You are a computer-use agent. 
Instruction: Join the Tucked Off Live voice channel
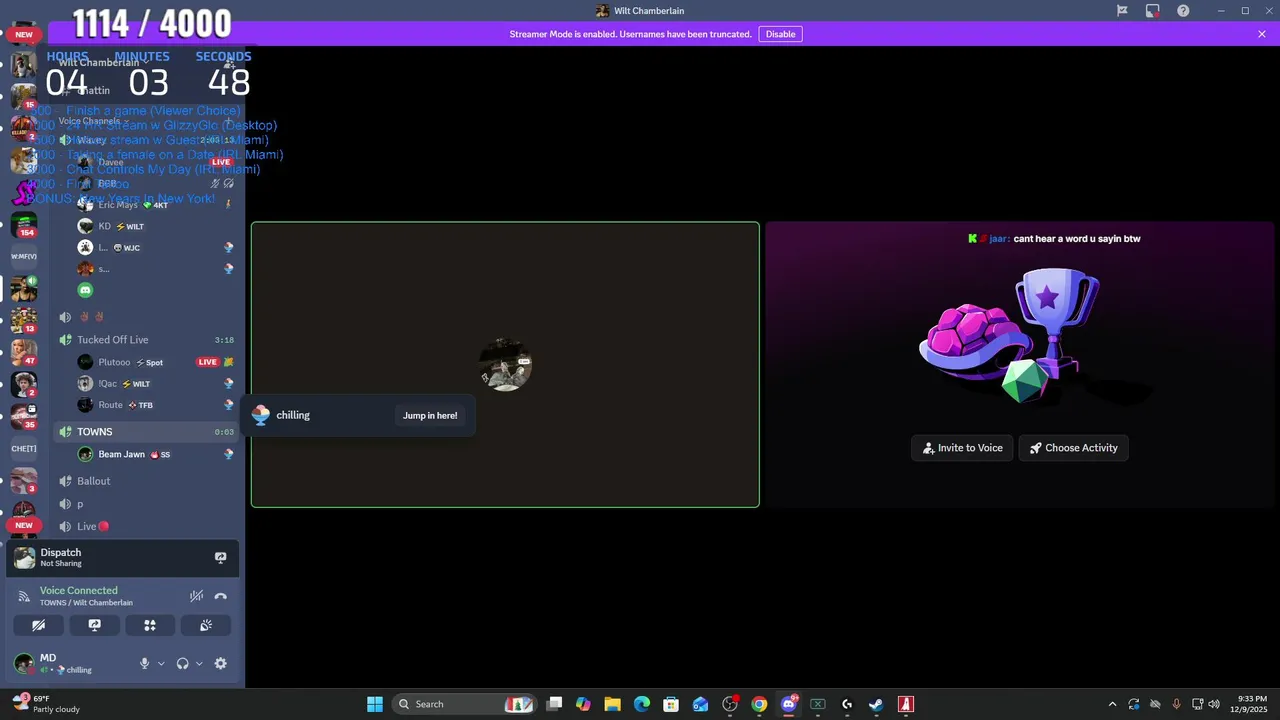click(146, 340)
